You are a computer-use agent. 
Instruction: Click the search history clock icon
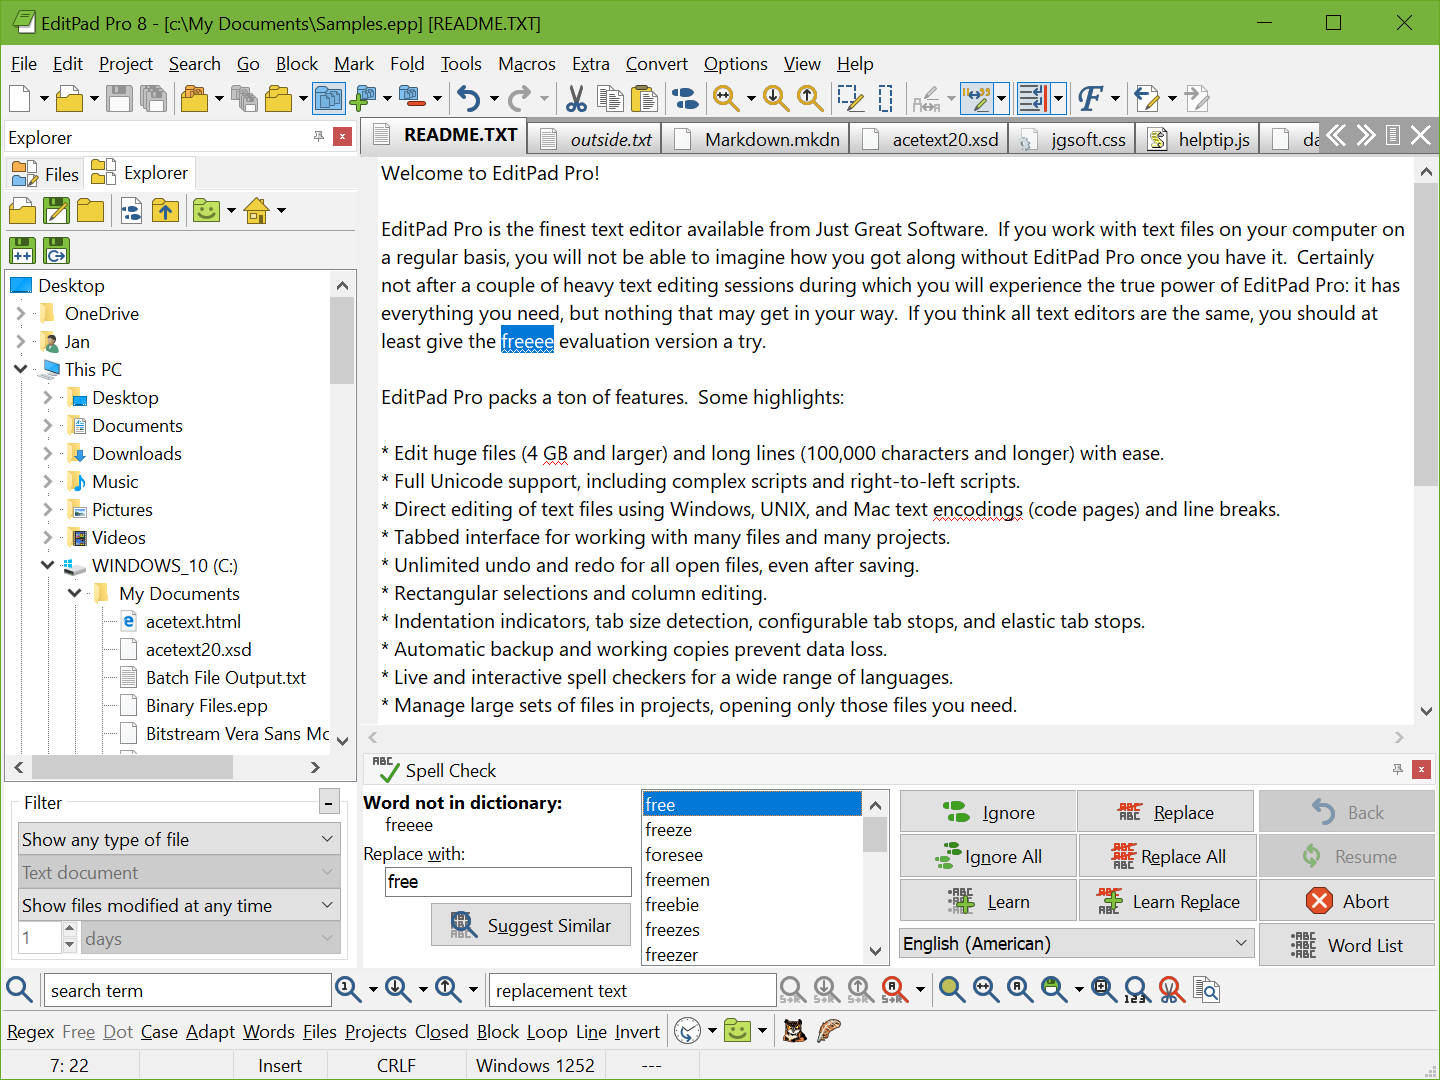[688, 1031]
